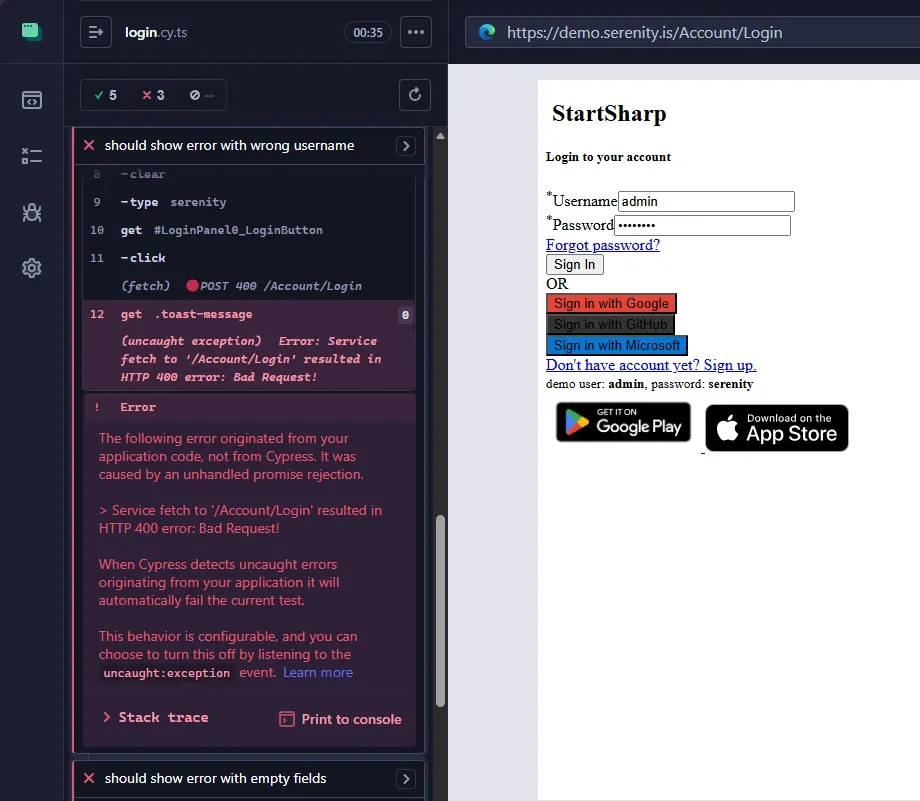Open empty fields test in IDE arrow
Image resolution: width=920 pixels, height=801 pixels.
coord(406,779)
